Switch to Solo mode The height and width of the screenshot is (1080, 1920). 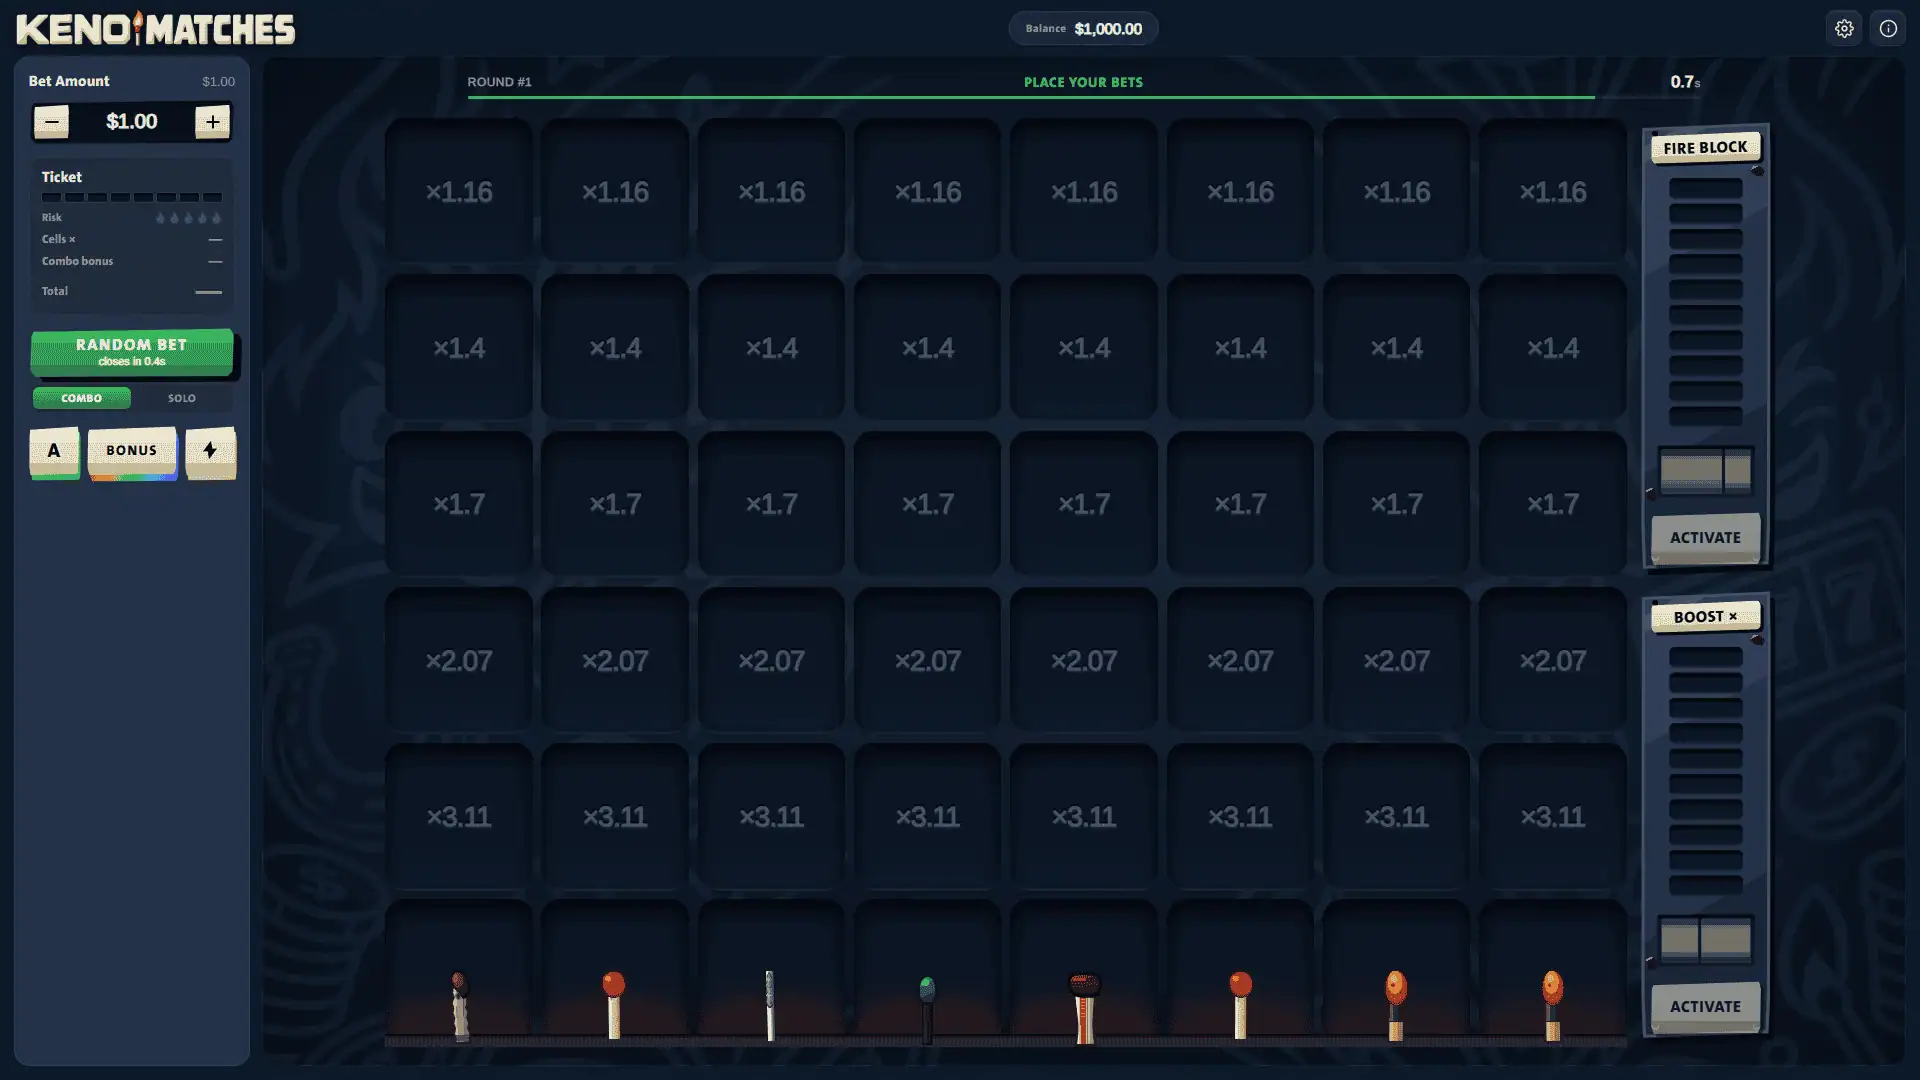coord(182,398)
